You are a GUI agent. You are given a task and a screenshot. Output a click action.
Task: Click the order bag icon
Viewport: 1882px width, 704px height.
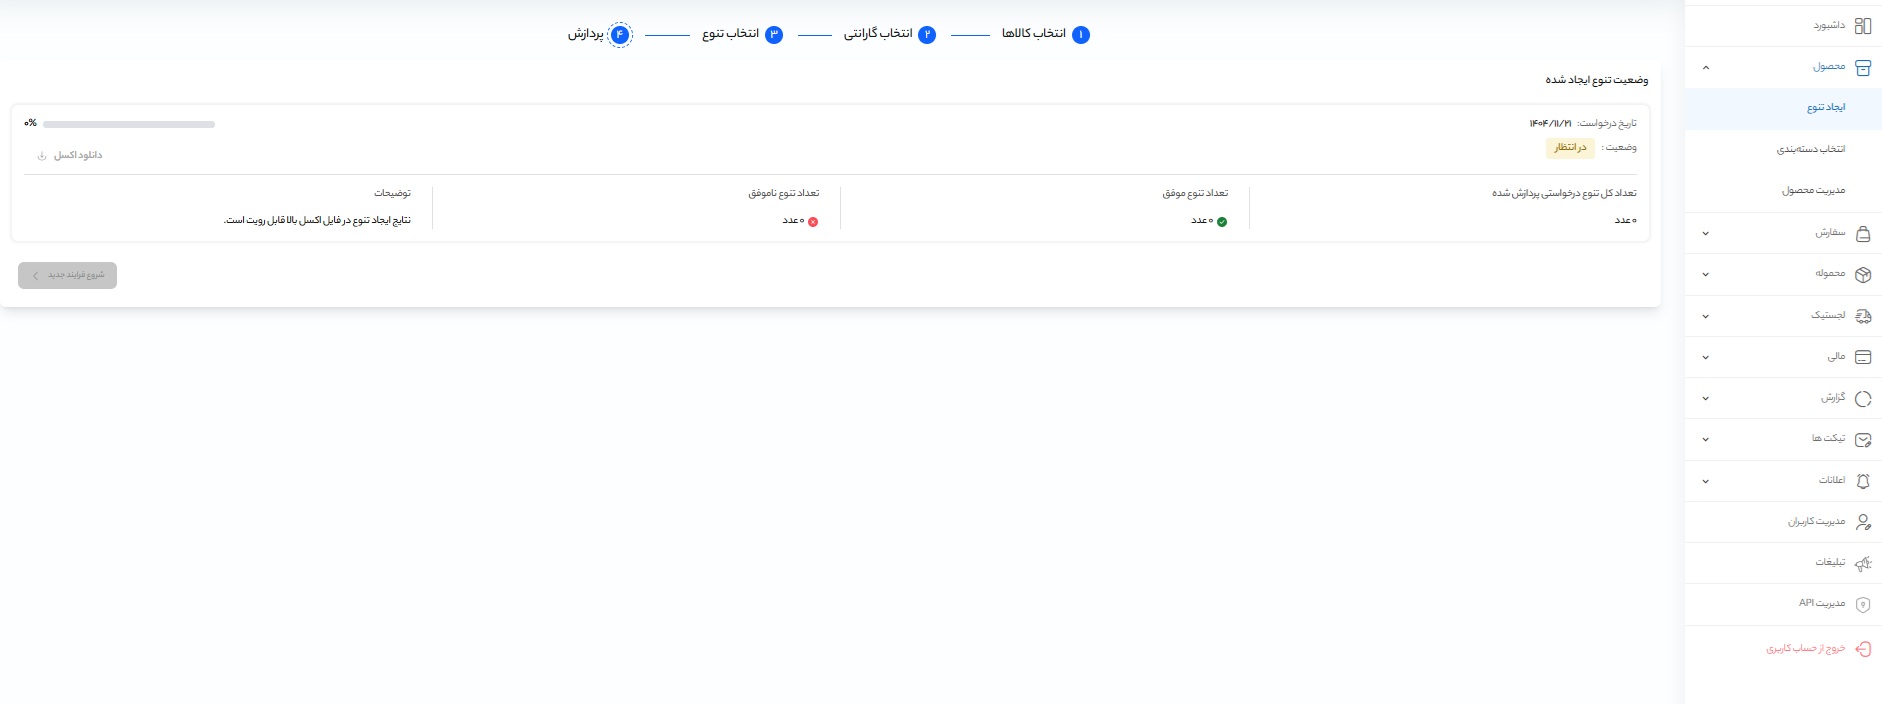(1862, 234)
